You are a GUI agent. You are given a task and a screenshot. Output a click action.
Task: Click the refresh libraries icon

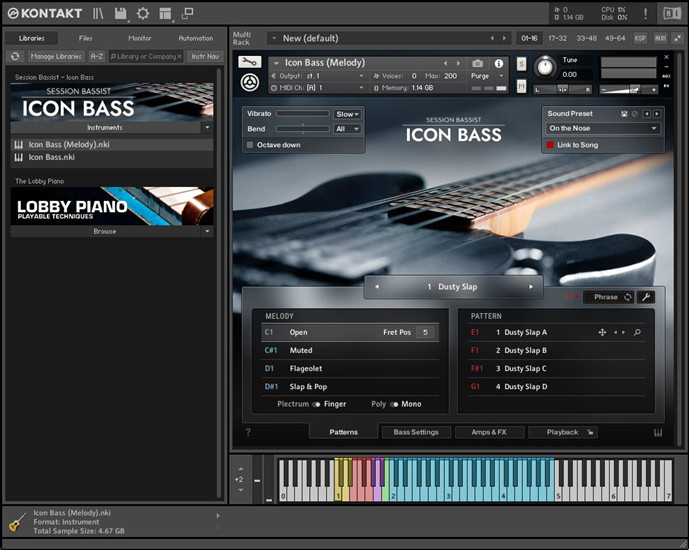pos(16,57)
